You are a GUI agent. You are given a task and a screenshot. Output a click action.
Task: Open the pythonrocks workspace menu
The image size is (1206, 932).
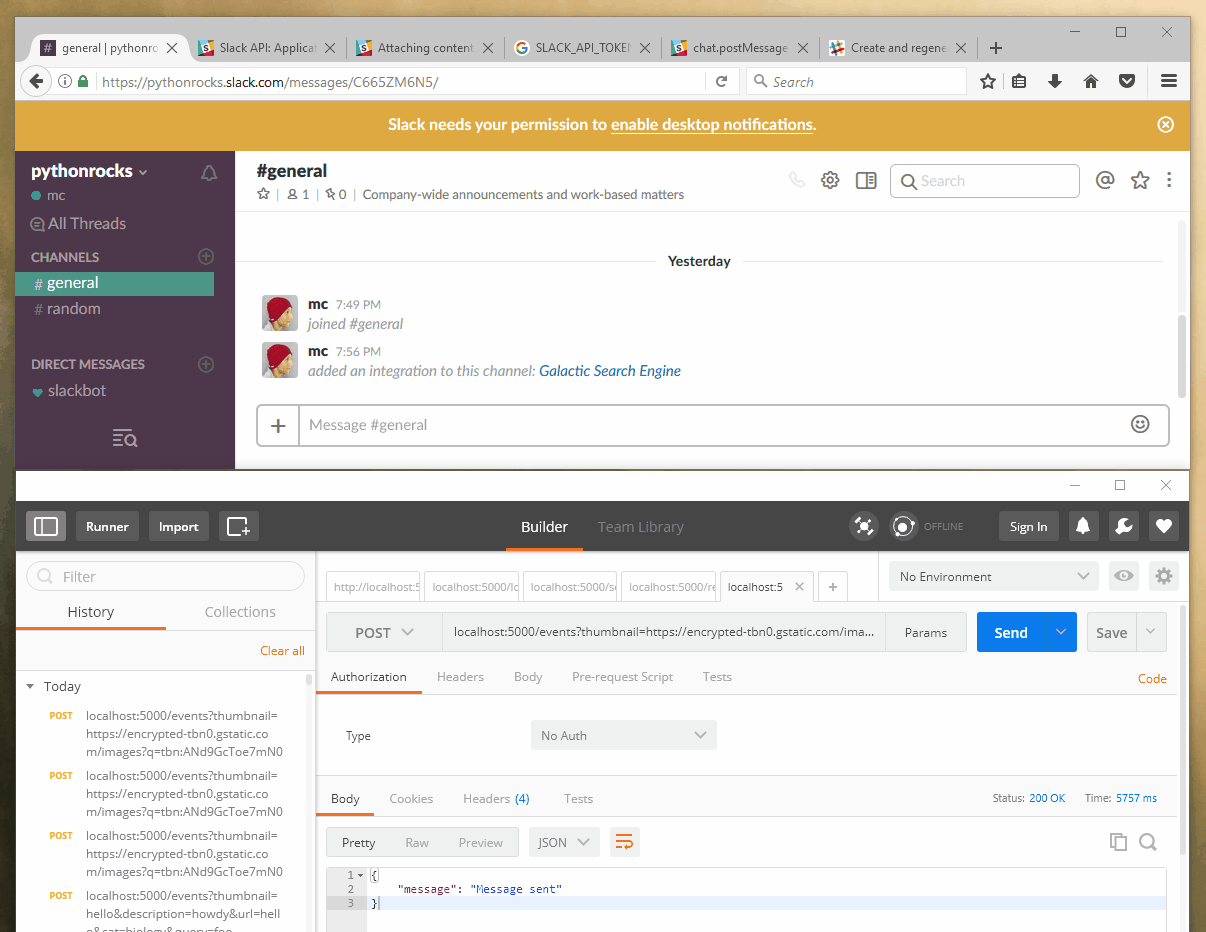pos(89,171)
